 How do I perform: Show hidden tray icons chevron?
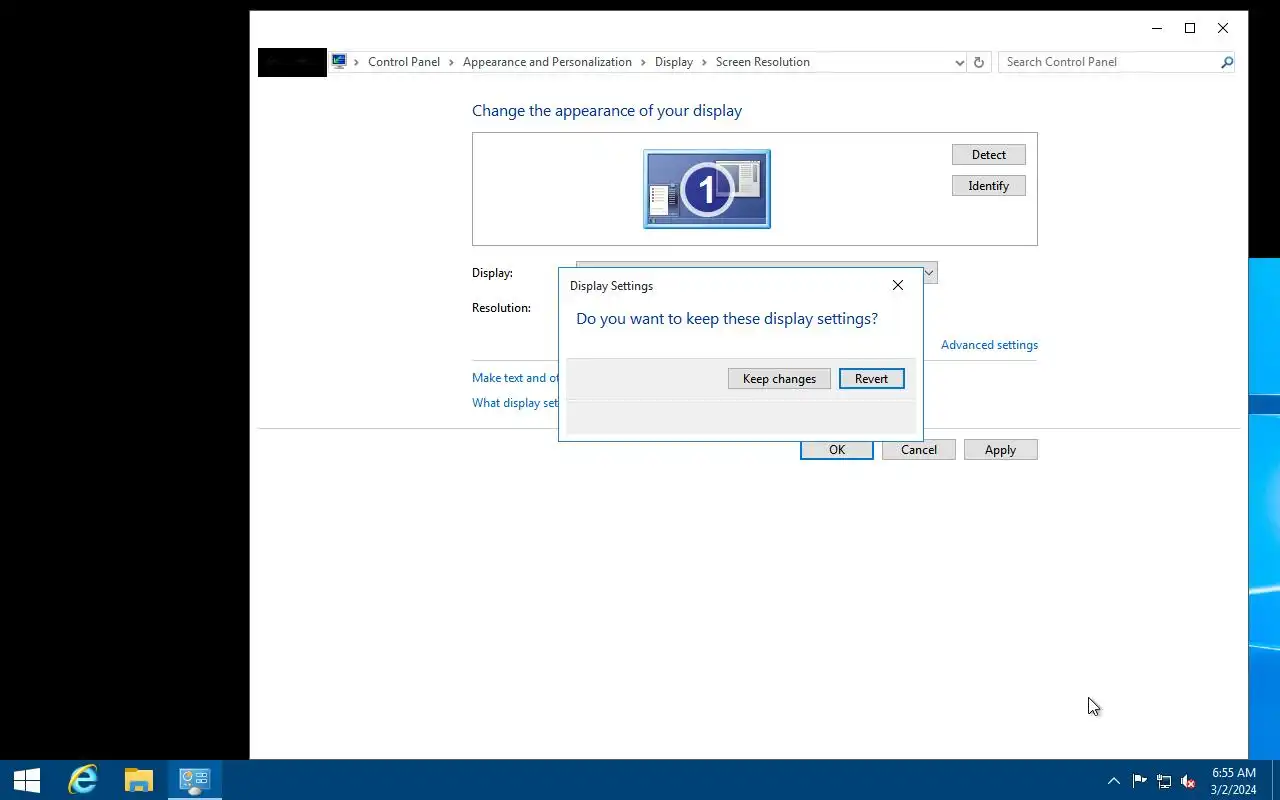click(1113, 781)
